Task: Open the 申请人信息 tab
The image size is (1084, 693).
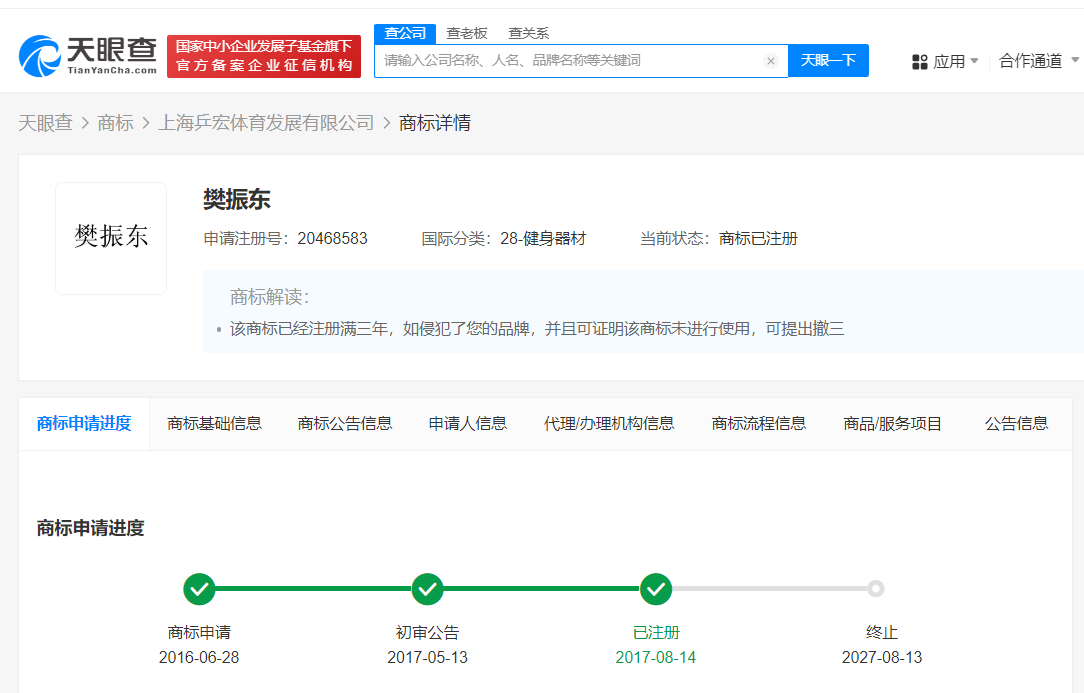Action: tap(471, 423)
